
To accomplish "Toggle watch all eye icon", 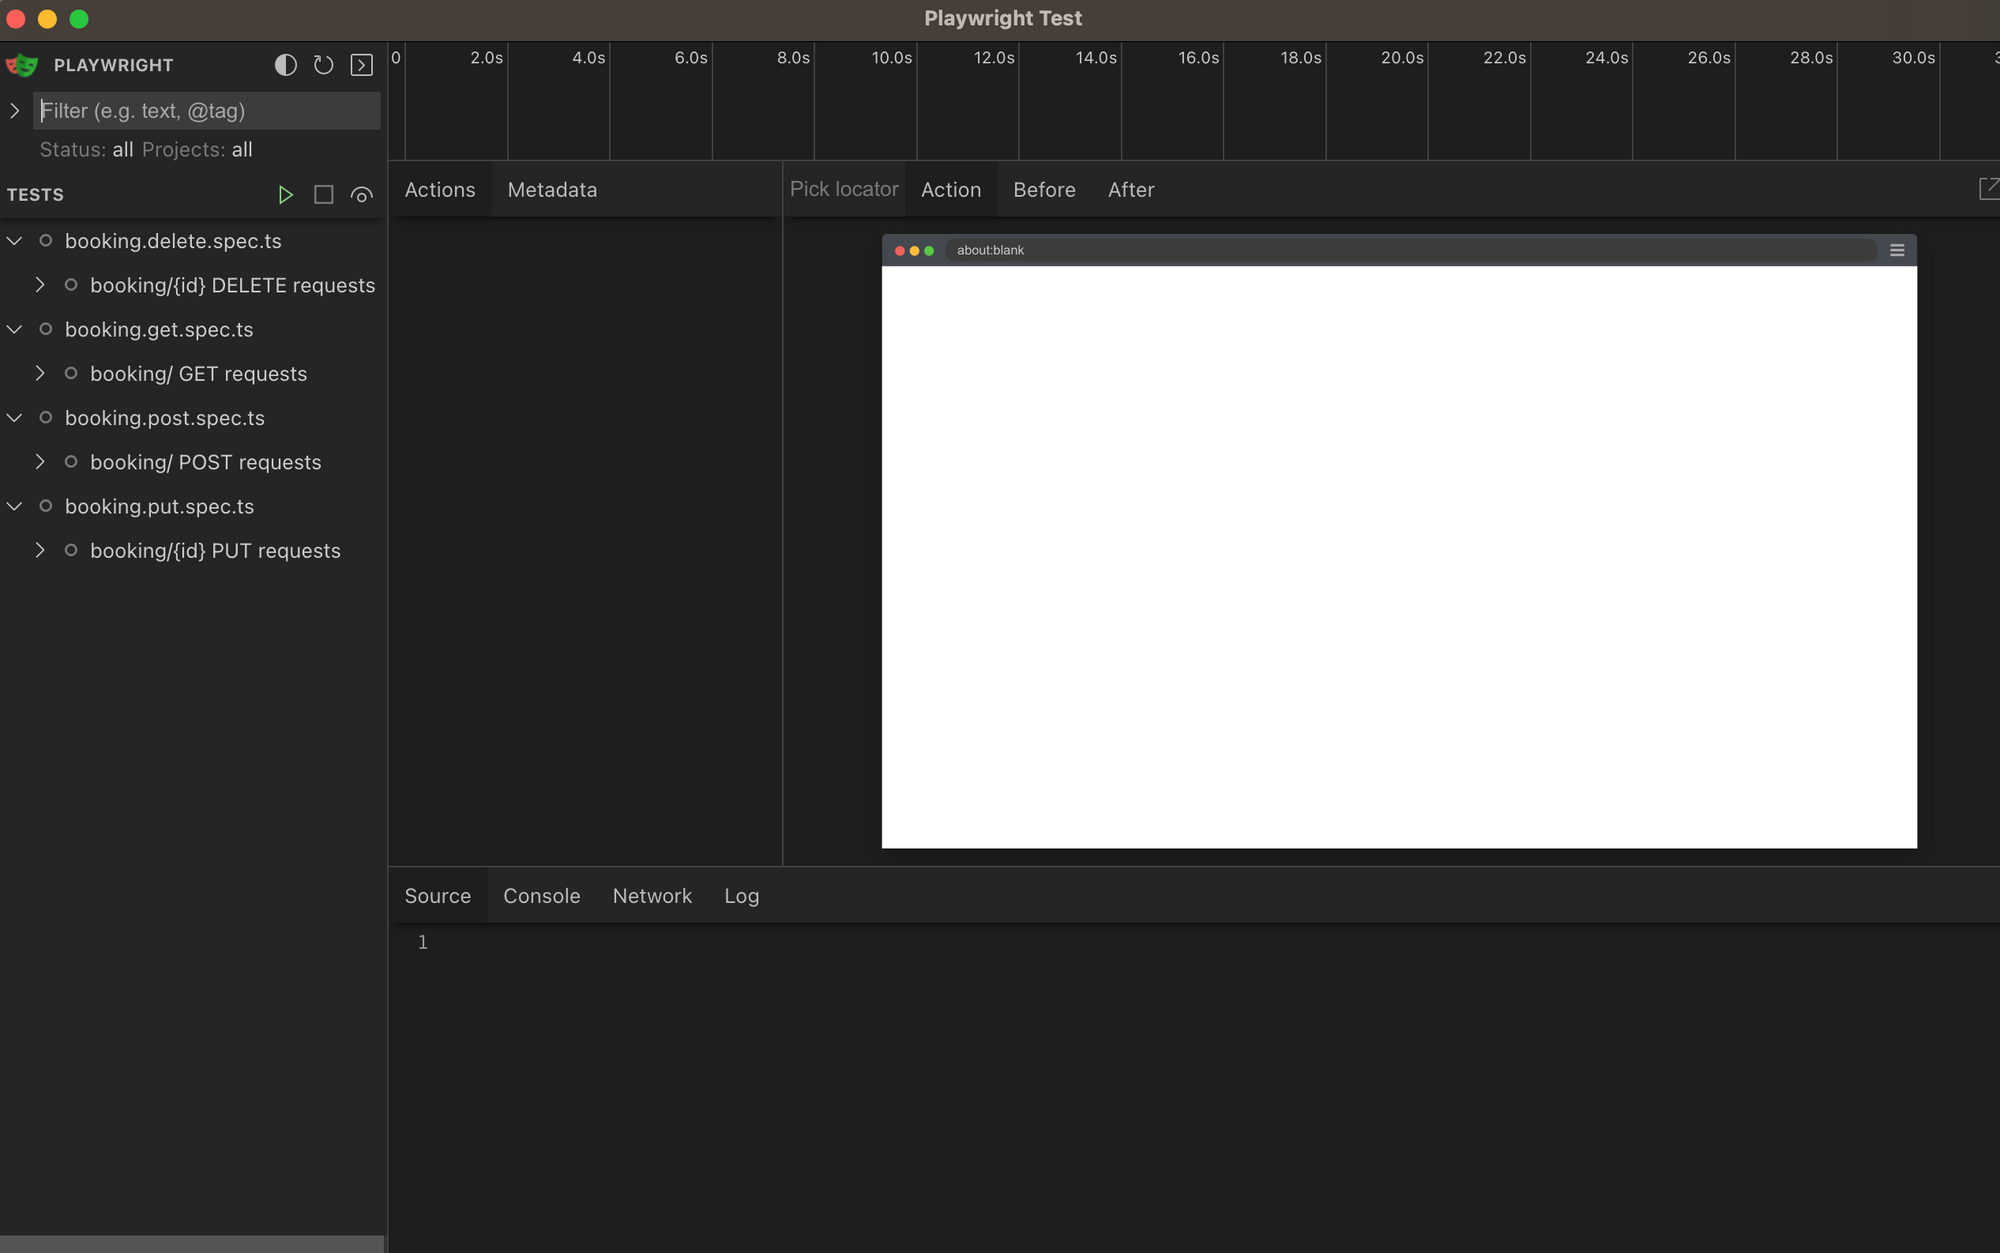I will [x=361, y=195].
